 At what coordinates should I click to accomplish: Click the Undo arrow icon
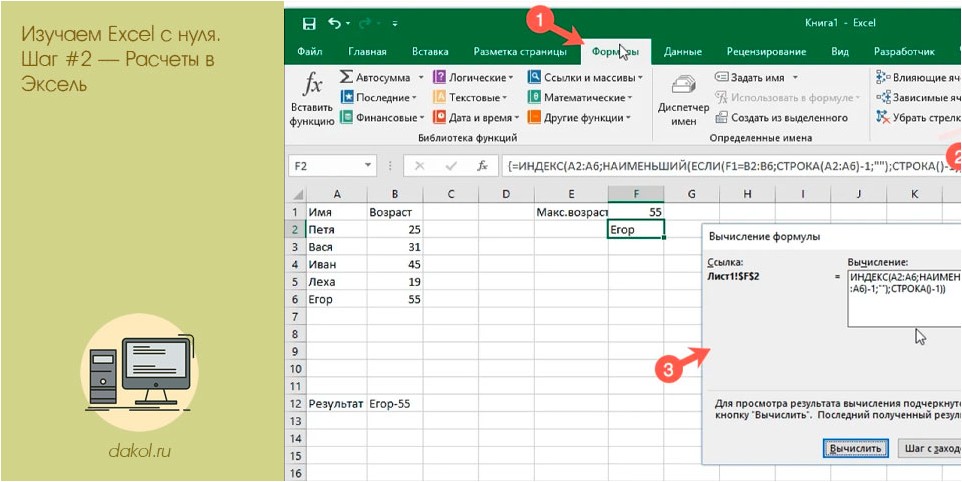334,23
